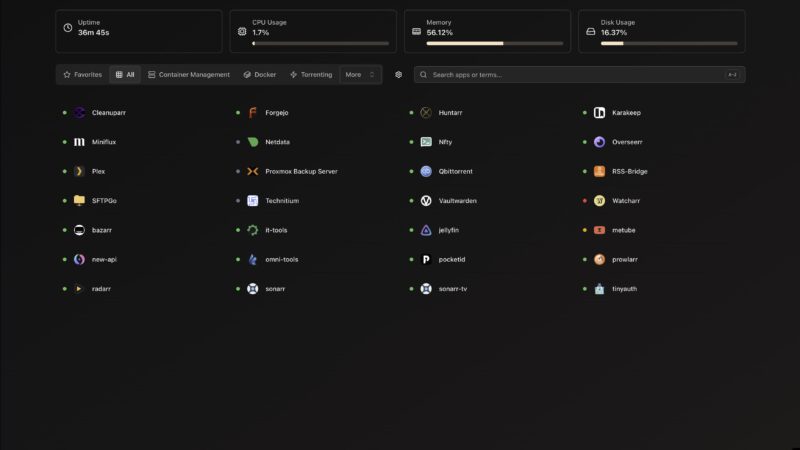Open the Docker category tab
Screen dimensions: 800x450
pos(260,75)
